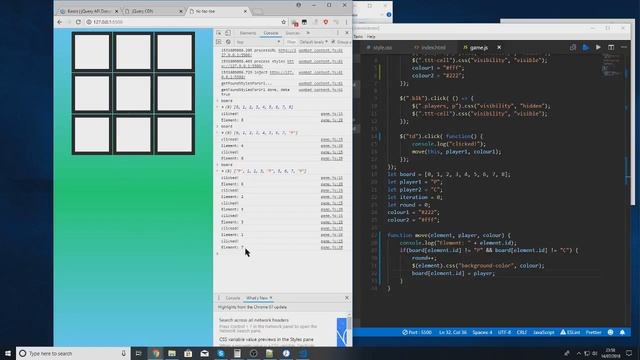Screen dimensions: 640x360
Task: Activate the DevTools inspect element picker
Action: point(219,33)
